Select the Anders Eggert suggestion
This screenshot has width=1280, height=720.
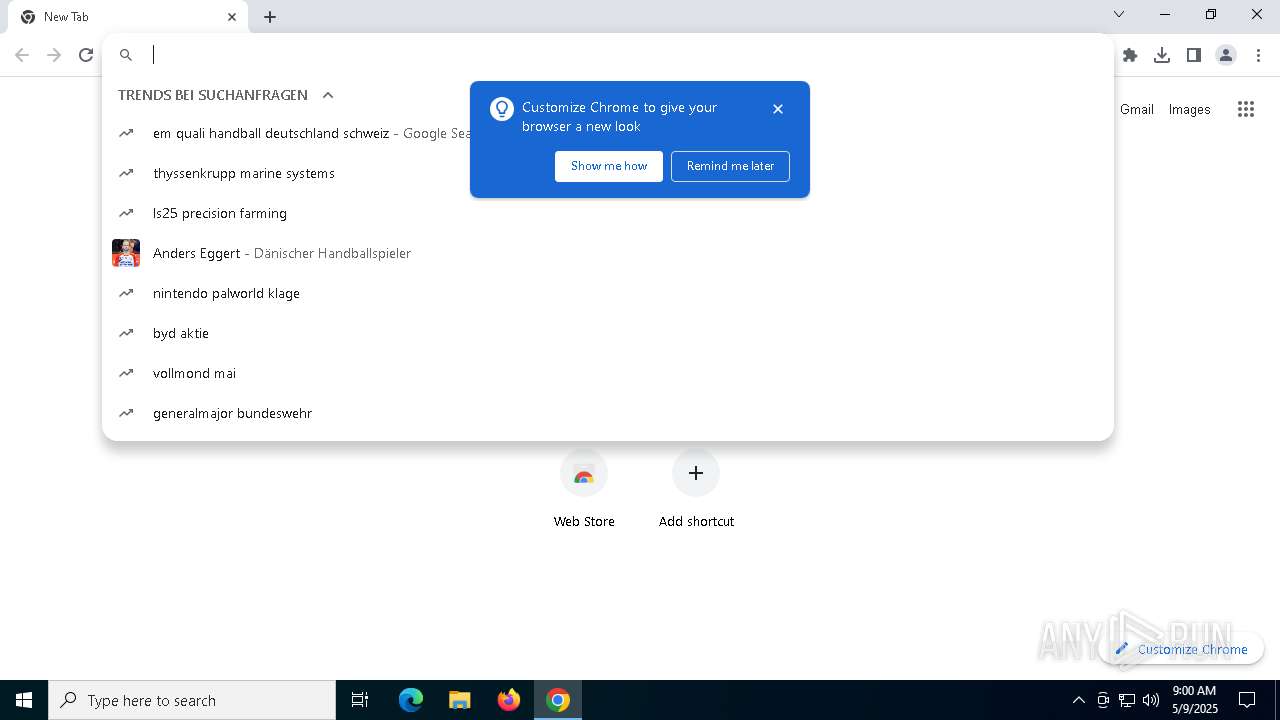pyautogui.click(x=608, y=253)
